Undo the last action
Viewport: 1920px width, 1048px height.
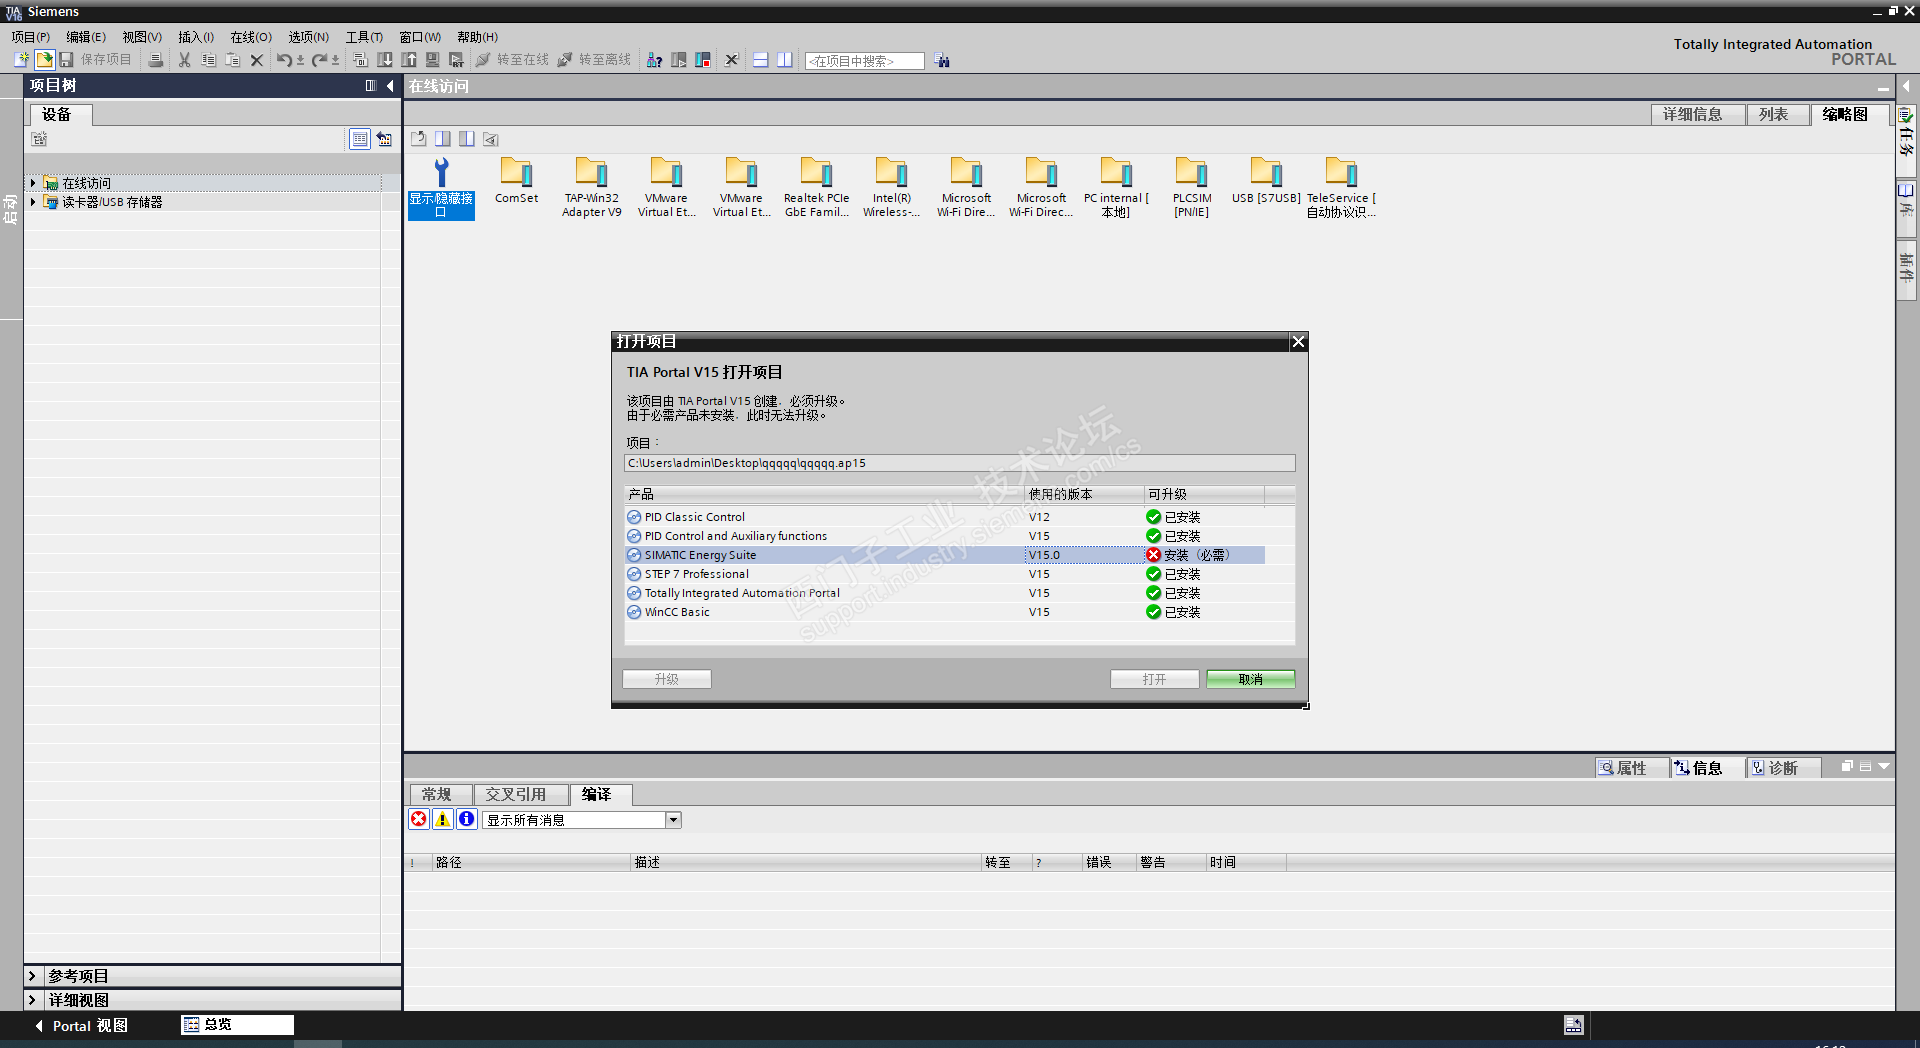coord(284,60)
